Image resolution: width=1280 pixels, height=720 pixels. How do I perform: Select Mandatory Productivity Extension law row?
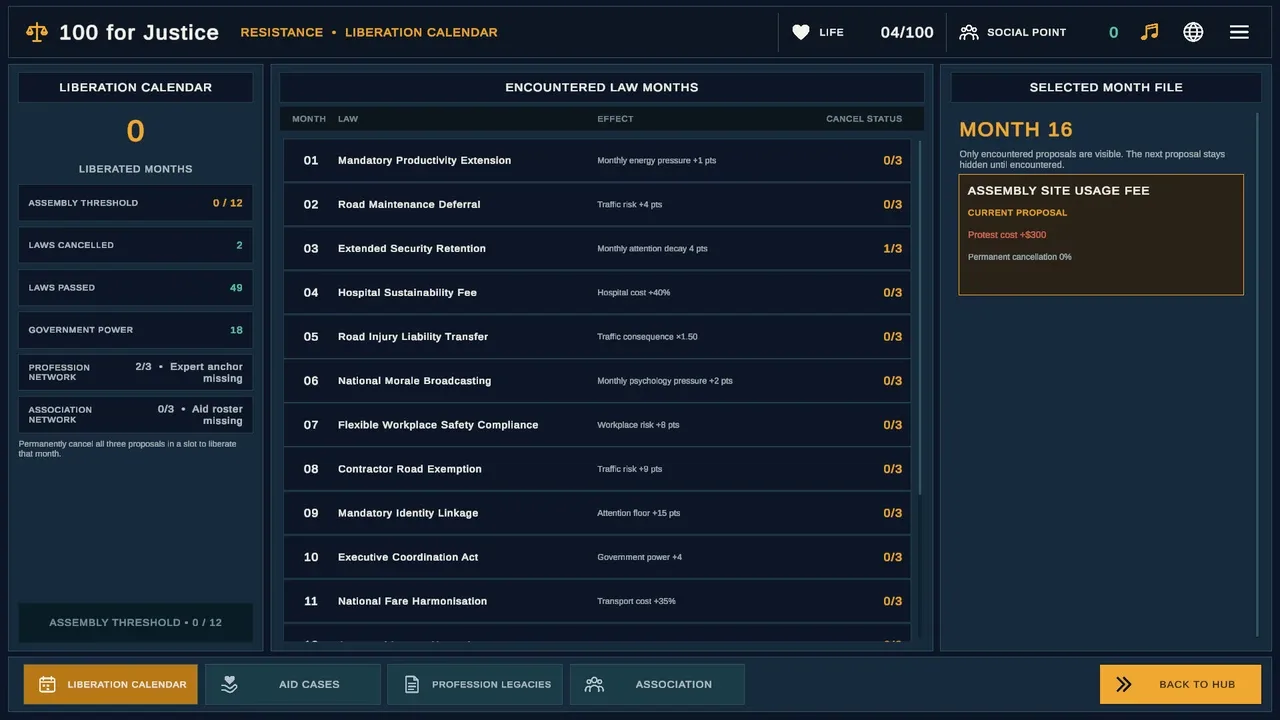[597, 160]
